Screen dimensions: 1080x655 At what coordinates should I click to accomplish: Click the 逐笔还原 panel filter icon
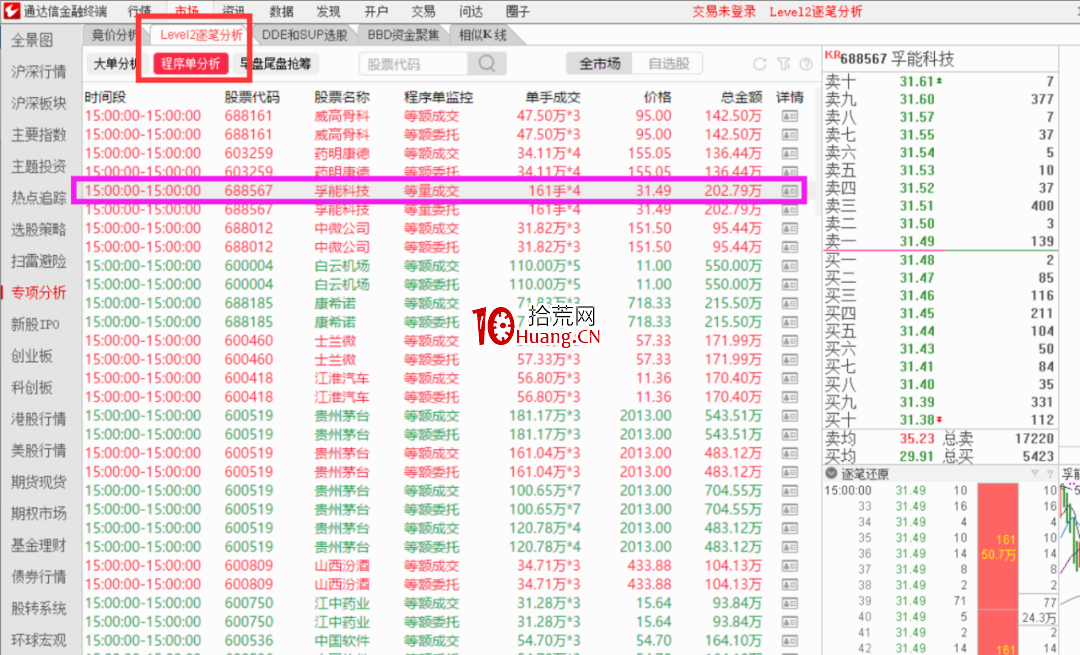tap(1035, 474)
